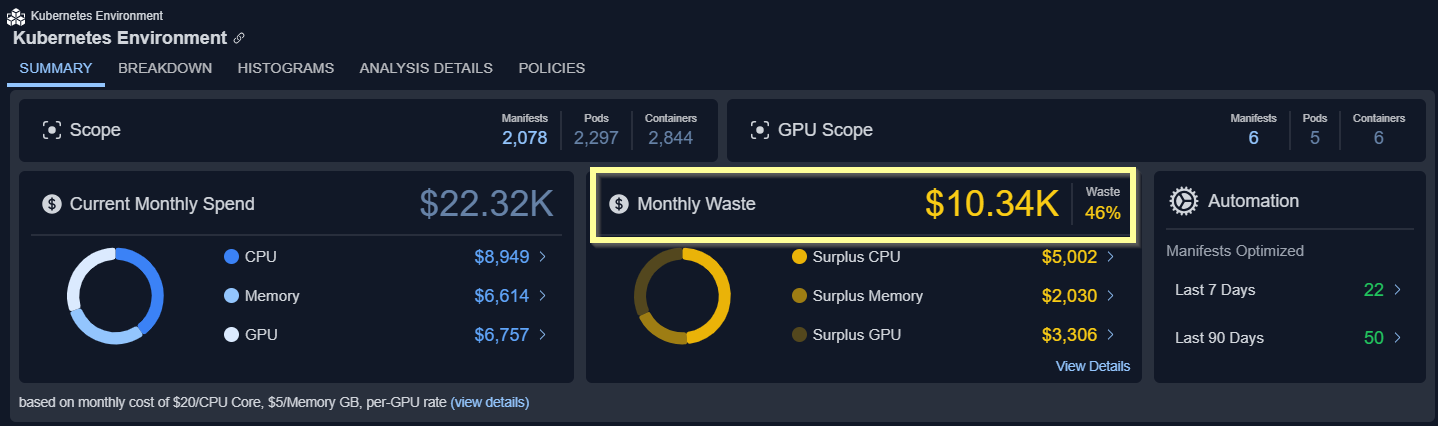Click the $3,306 Surplus GPU amount
The image size is (1438, 426).
pyautogui.click(x=1069, y=335)
